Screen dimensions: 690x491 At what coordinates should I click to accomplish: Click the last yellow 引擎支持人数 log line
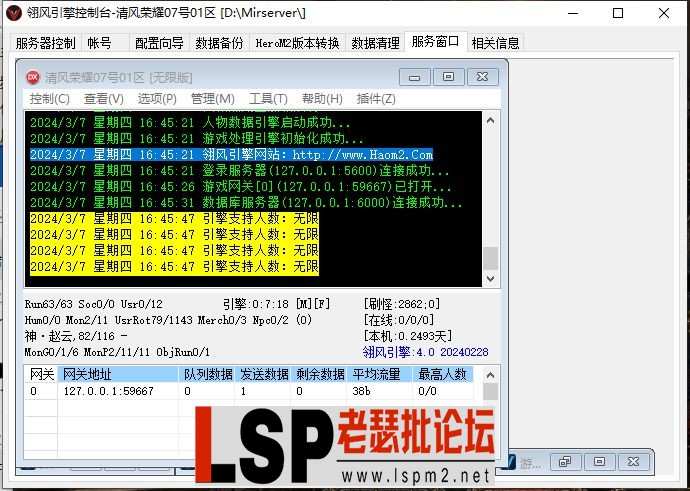(x=174, y=267)
